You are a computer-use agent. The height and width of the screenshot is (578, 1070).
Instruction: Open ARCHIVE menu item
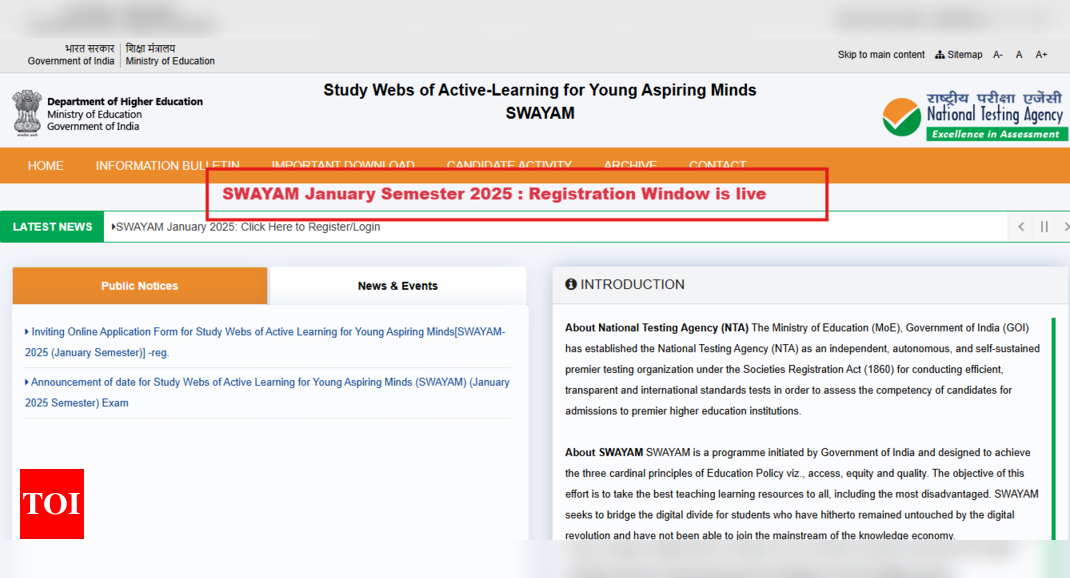[x=630, y=164]
